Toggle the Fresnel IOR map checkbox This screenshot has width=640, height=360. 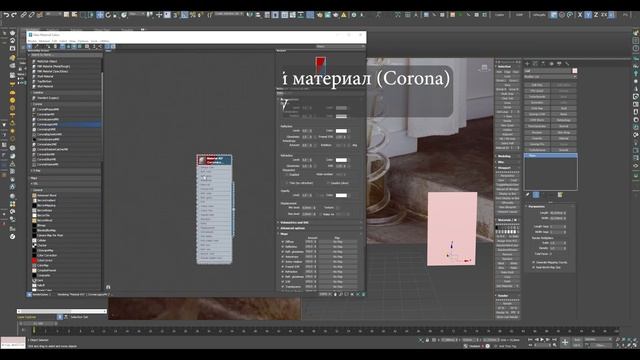pyautogui.click(x=282, y=267)
